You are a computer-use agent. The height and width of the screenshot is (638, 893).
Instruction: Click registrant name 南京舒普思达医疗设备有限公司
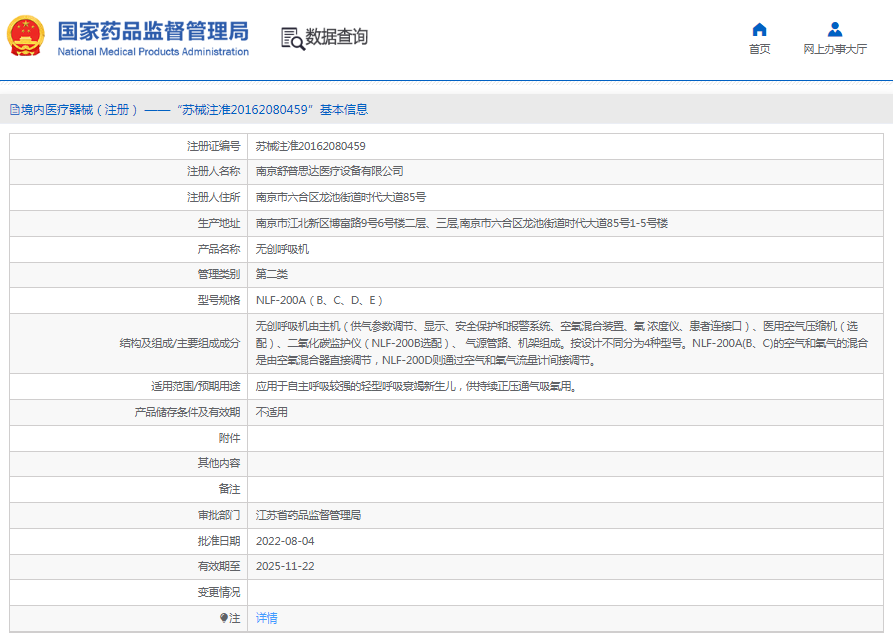pos(330,172)
